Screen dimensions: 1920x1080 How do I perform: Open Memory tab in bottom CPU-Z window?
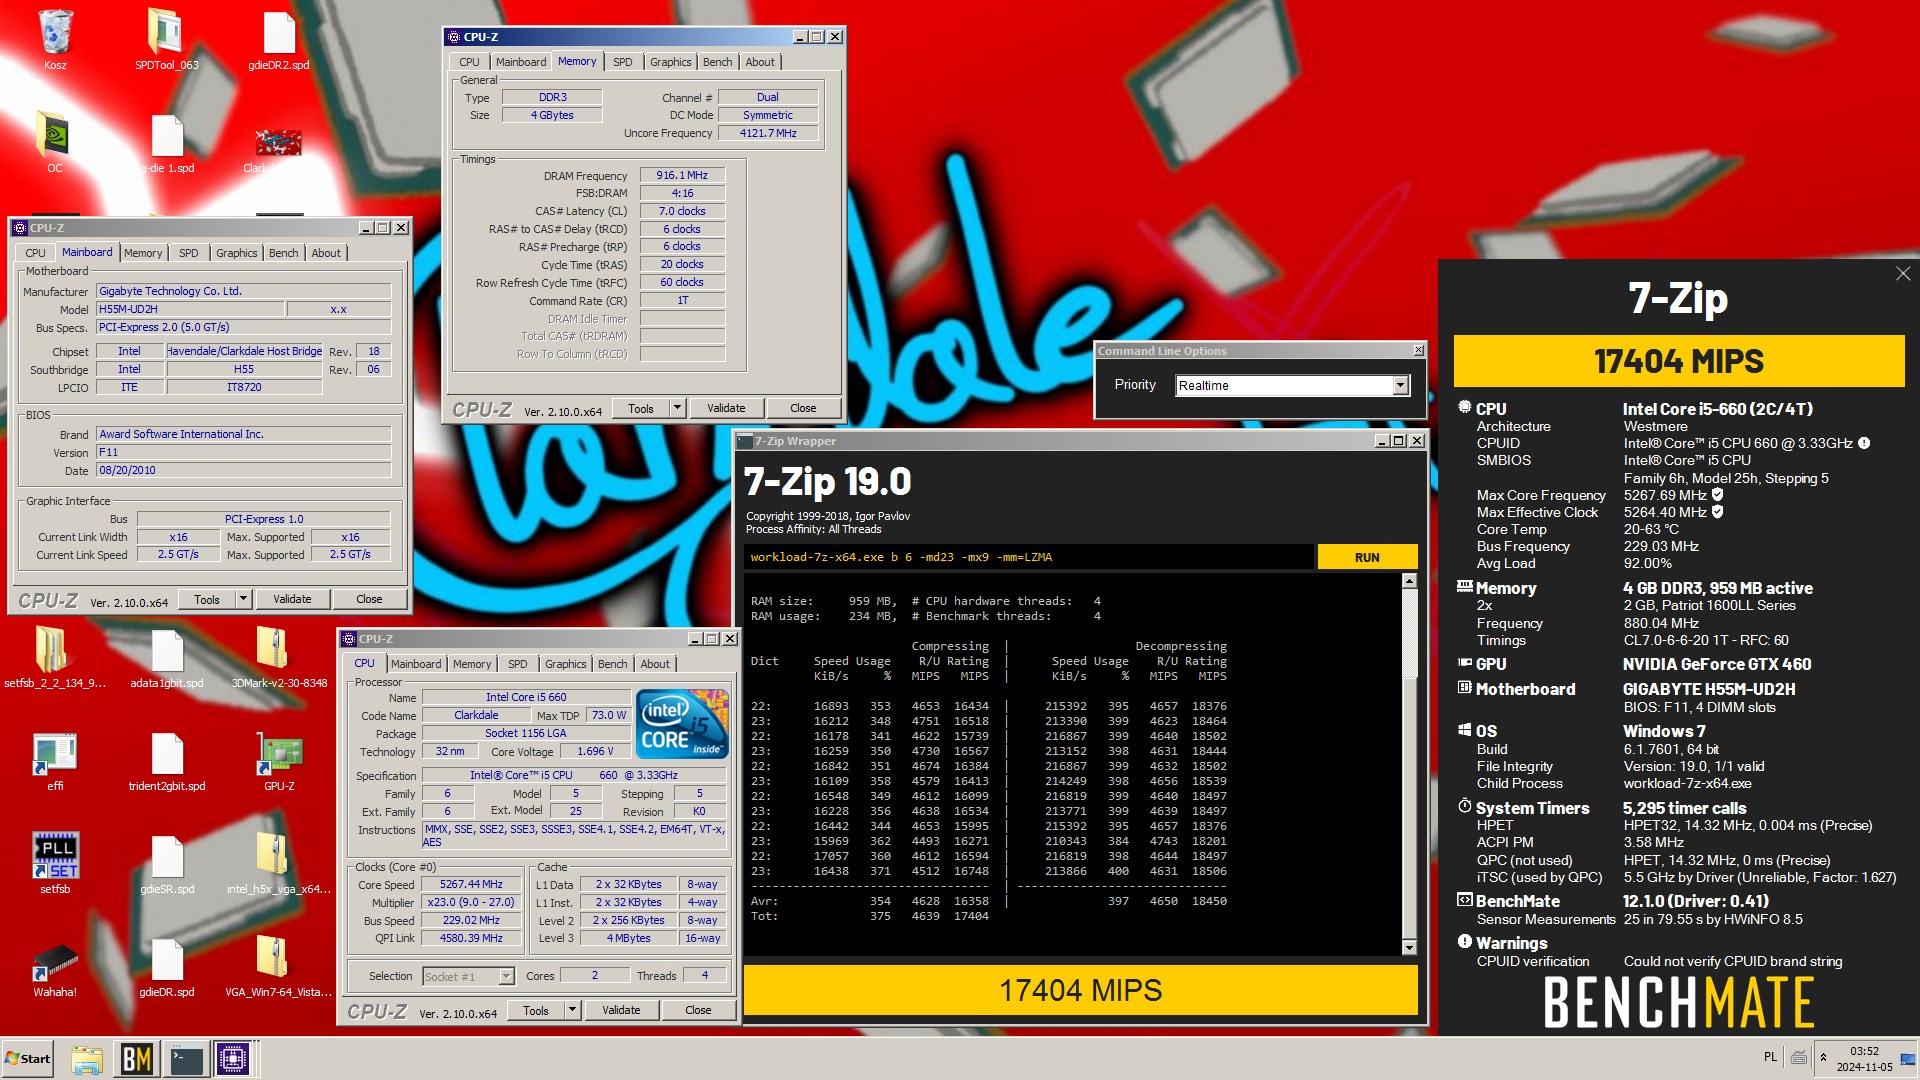coord(471,664)
